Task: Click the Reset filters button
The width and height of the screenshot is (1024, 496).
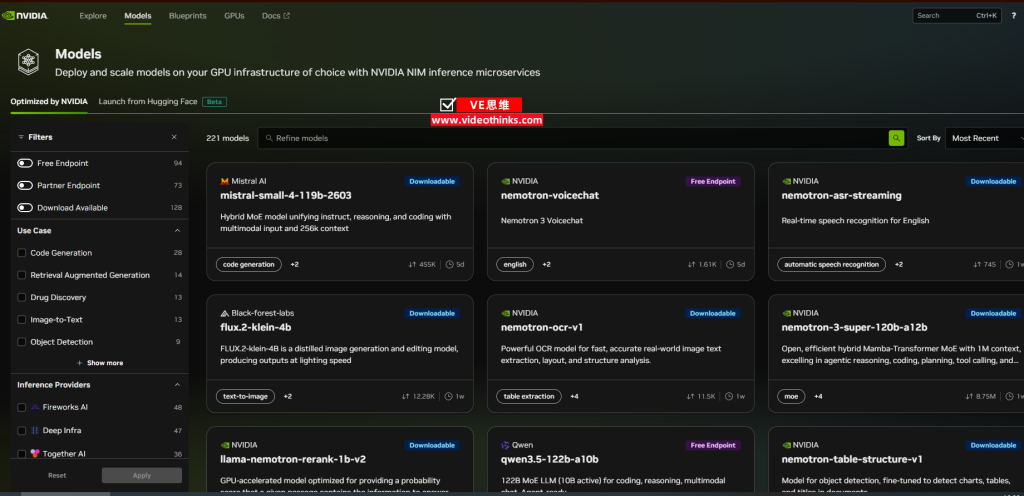Action: click(x=57, y=476)
